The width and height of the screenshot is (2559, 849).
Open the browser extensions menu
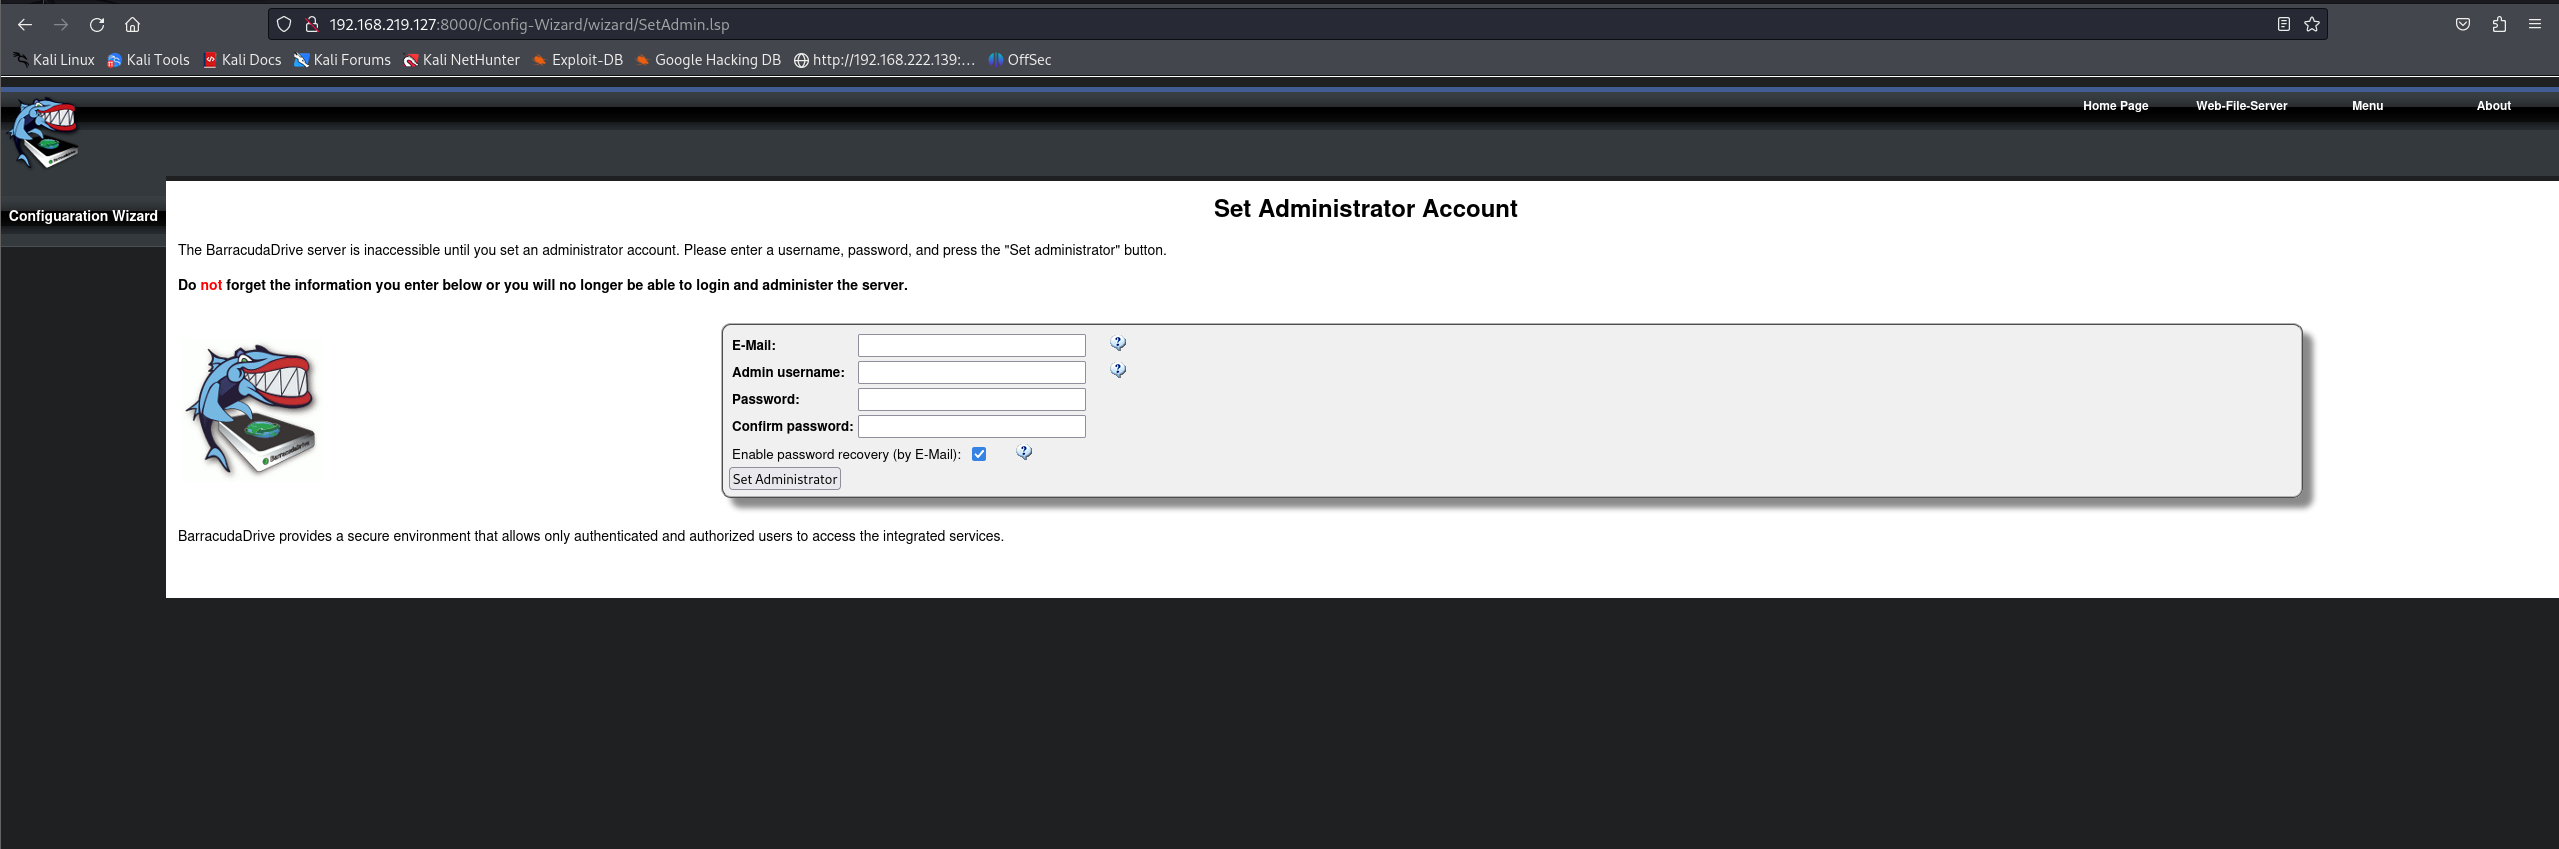(2499, 24)
